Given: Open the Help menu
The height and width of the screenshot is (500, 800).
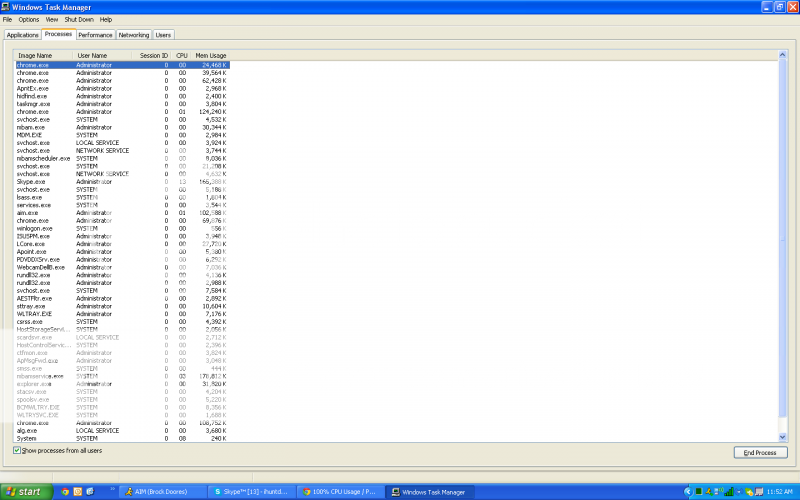Looking at the screenshot, I should tap(106, 19).
